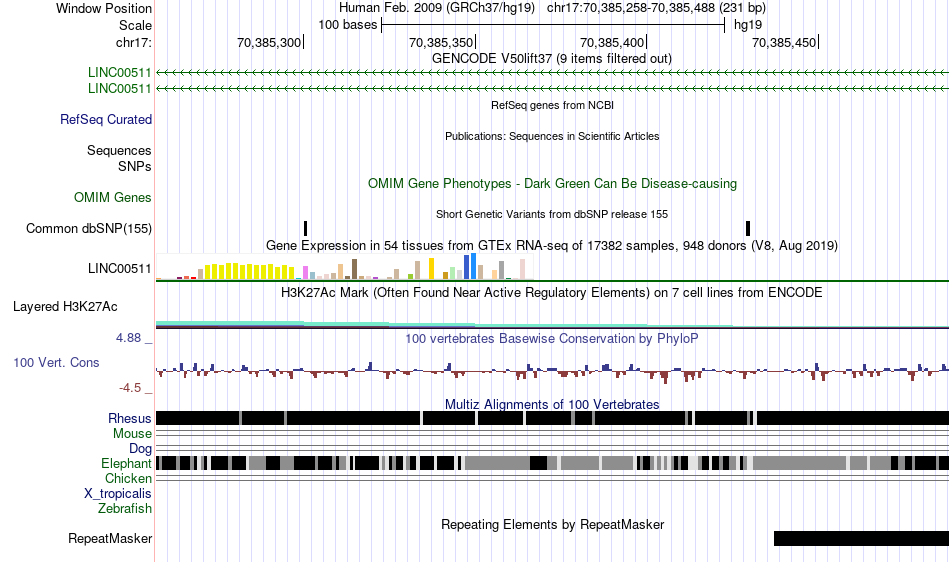Click the -4.5 PhyloP lower value
Image resolution: width=950 pixels, height=562 pixels.
click(x=129, y=388)
